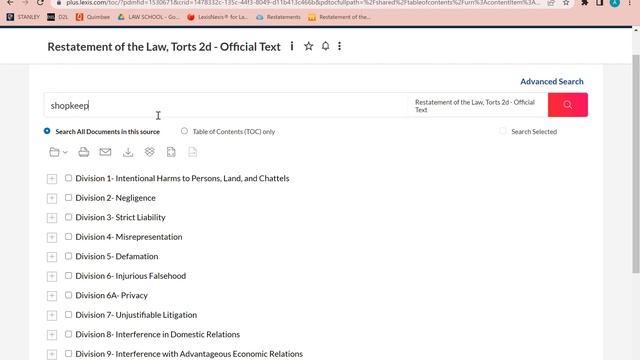The height and width of the screenshot is (360, 640).
Task: Check Division 1- Intentional Harms checkbox
Action: coord(68,178)
